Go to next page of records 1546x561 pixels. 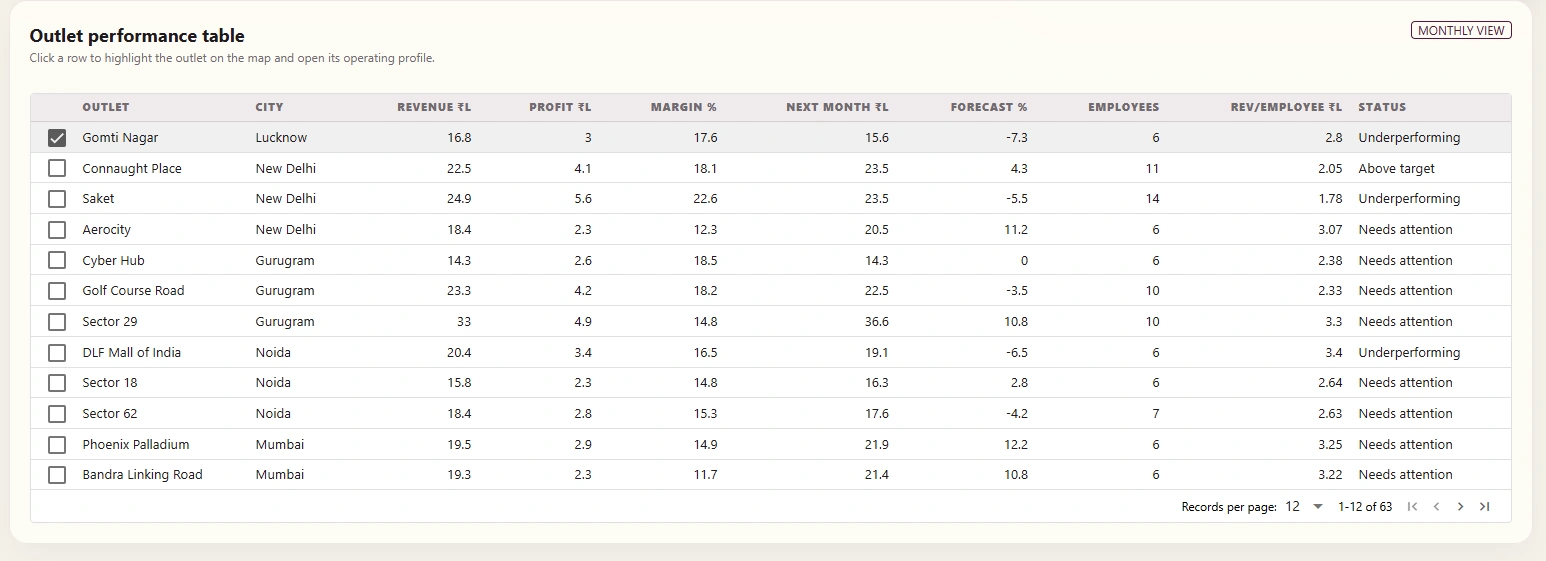click(1460, 507)
